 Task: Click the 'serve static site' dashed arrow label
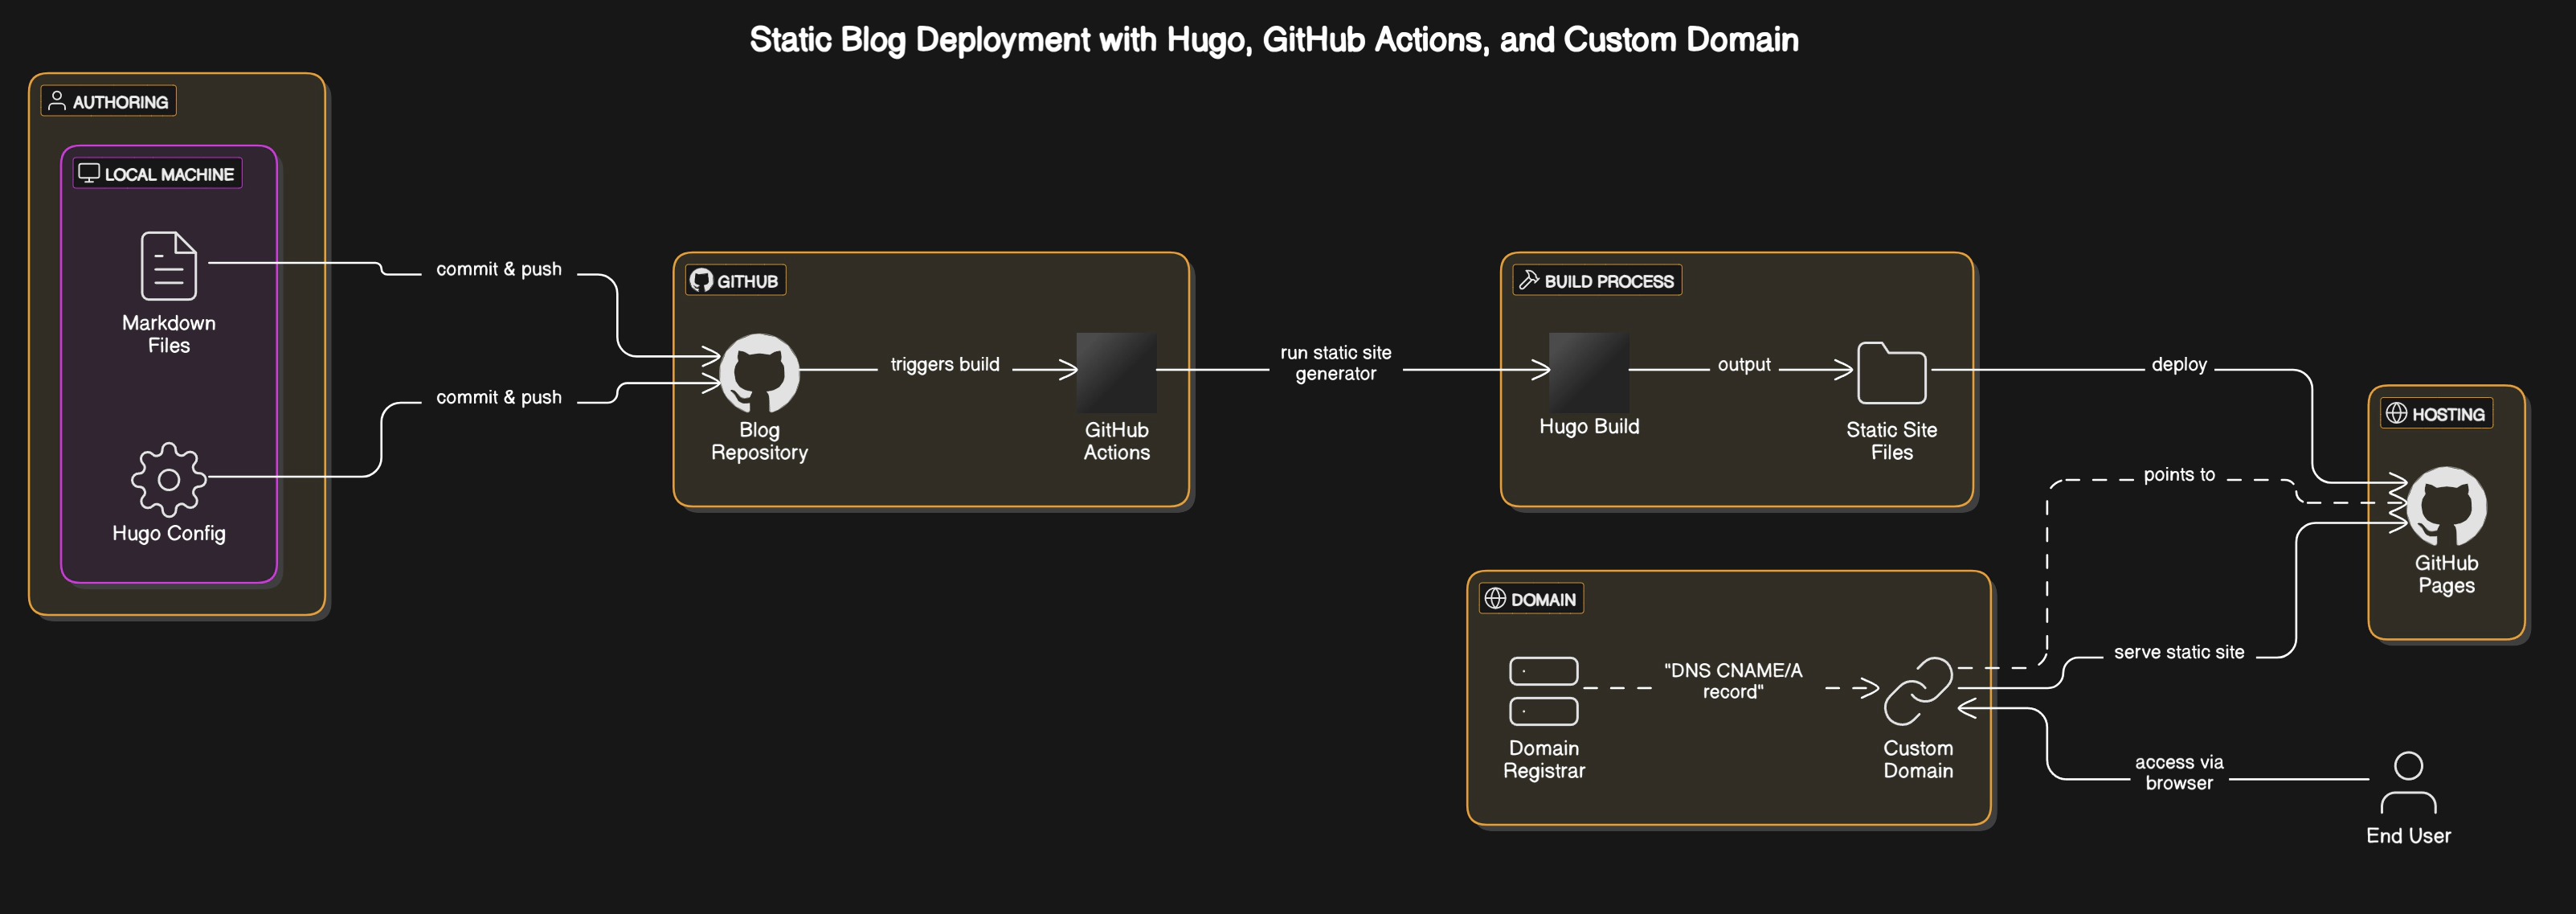pyautogui.click(x=2178, y=650)
